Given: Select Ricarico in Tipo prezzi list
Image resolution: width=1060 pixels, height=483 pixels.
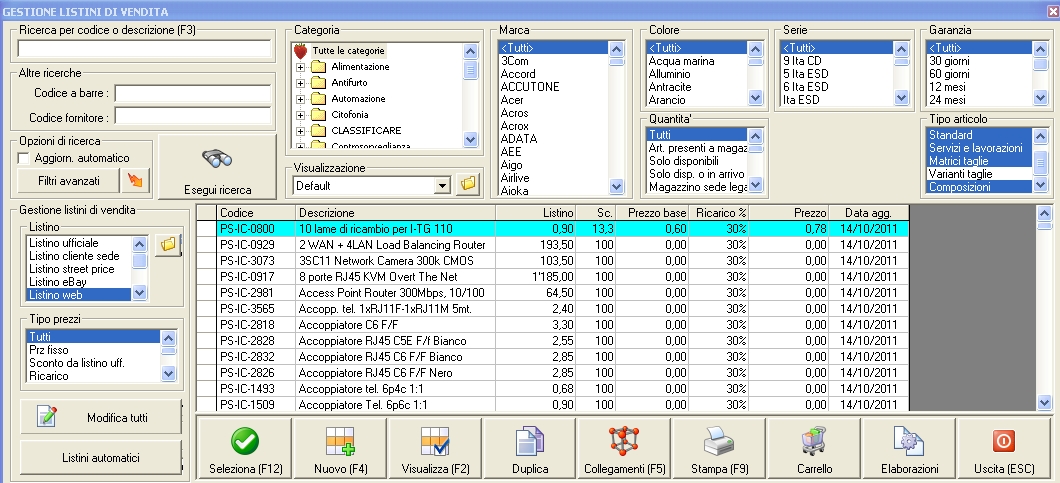Looking at the screenshot, I should pos(93,375).
